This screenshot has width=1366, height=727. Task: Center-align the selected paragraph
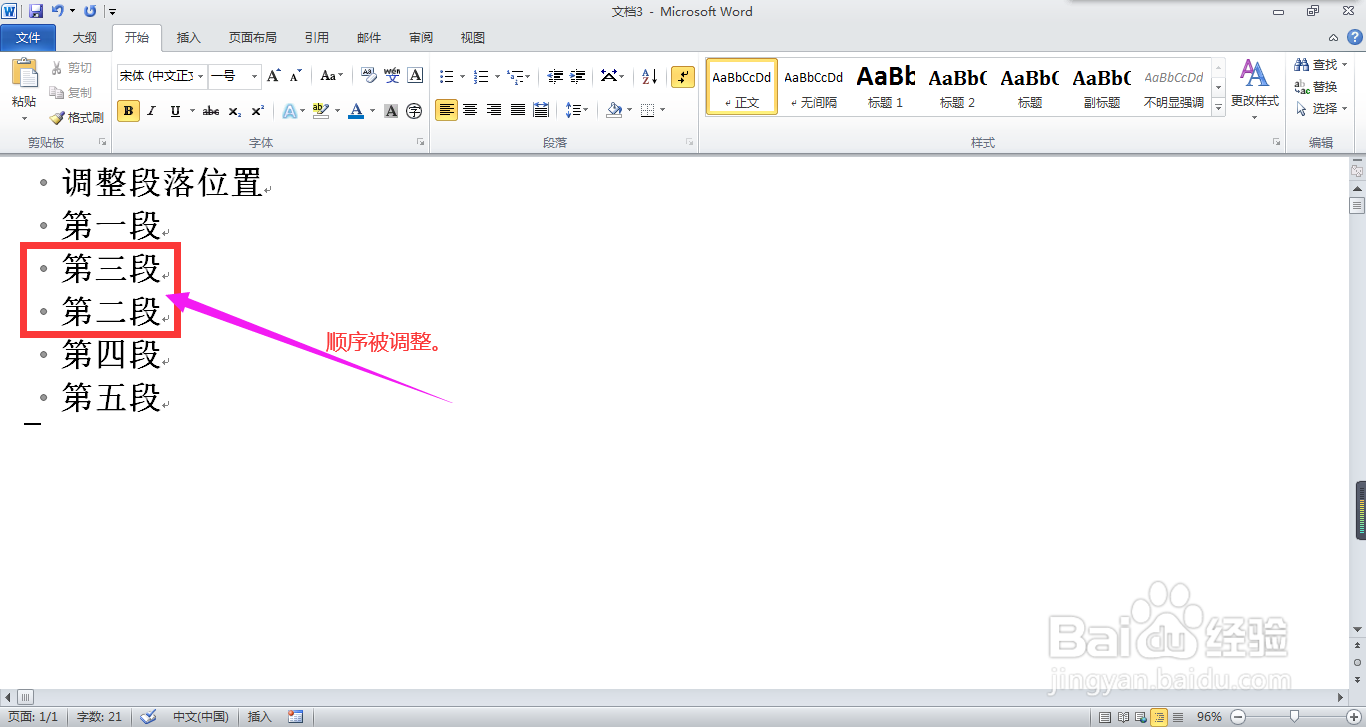click(470, 110)
